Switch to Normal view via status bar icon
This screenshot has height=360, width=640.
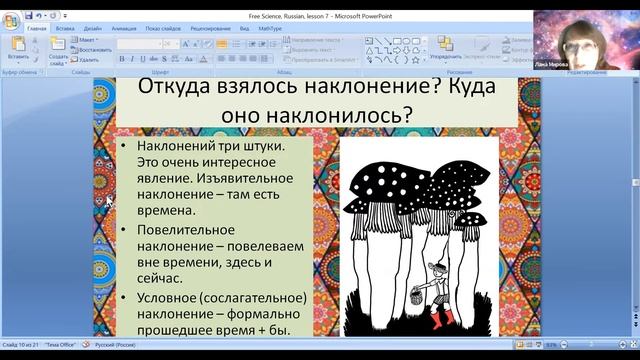[520, 345]
